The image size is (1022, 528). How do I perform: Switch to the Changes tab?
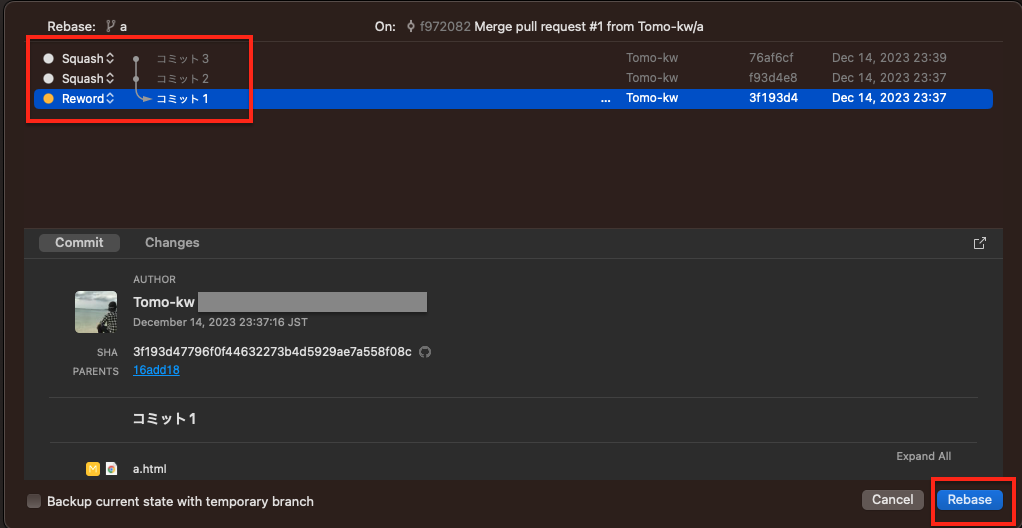coord(172,243)
